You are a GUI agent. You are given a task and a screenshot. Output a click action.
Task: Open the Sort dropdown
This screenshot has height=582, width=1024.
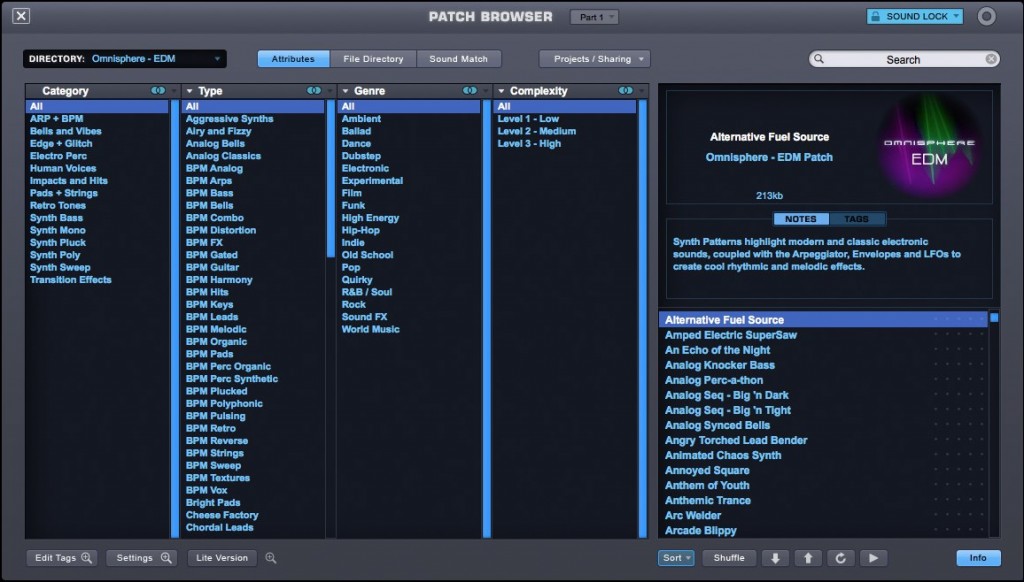pos(676,558)
